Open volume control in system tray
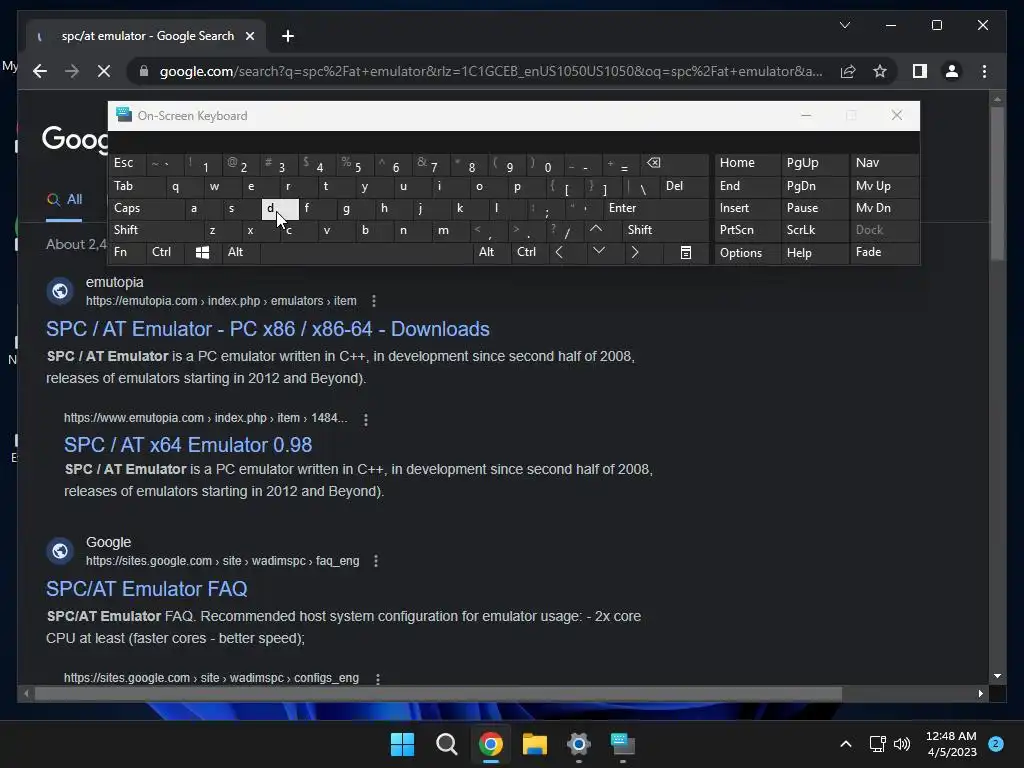This screenshot has height=768, width=1024. point(902,744)
